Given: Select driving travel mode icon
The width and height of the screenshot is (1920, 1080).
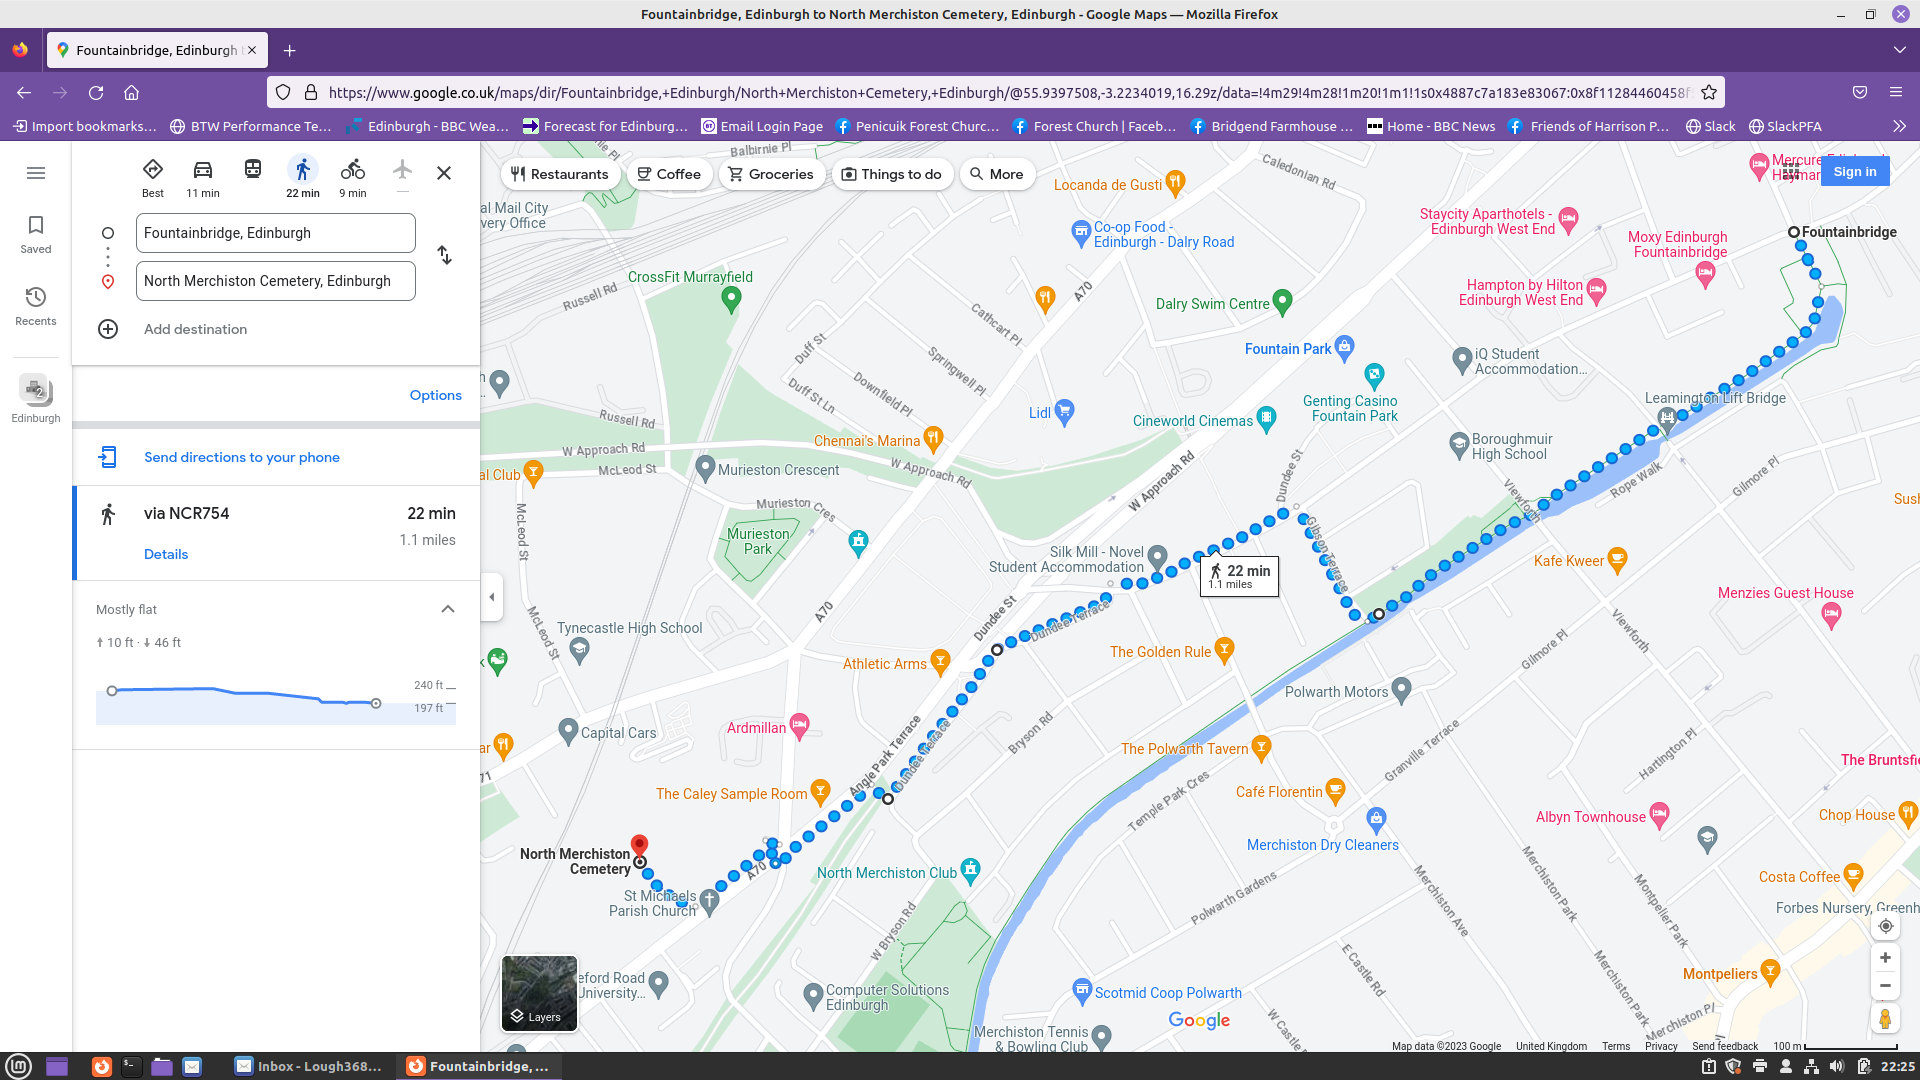Looking at the screenshot, I should tap(202, 171).
